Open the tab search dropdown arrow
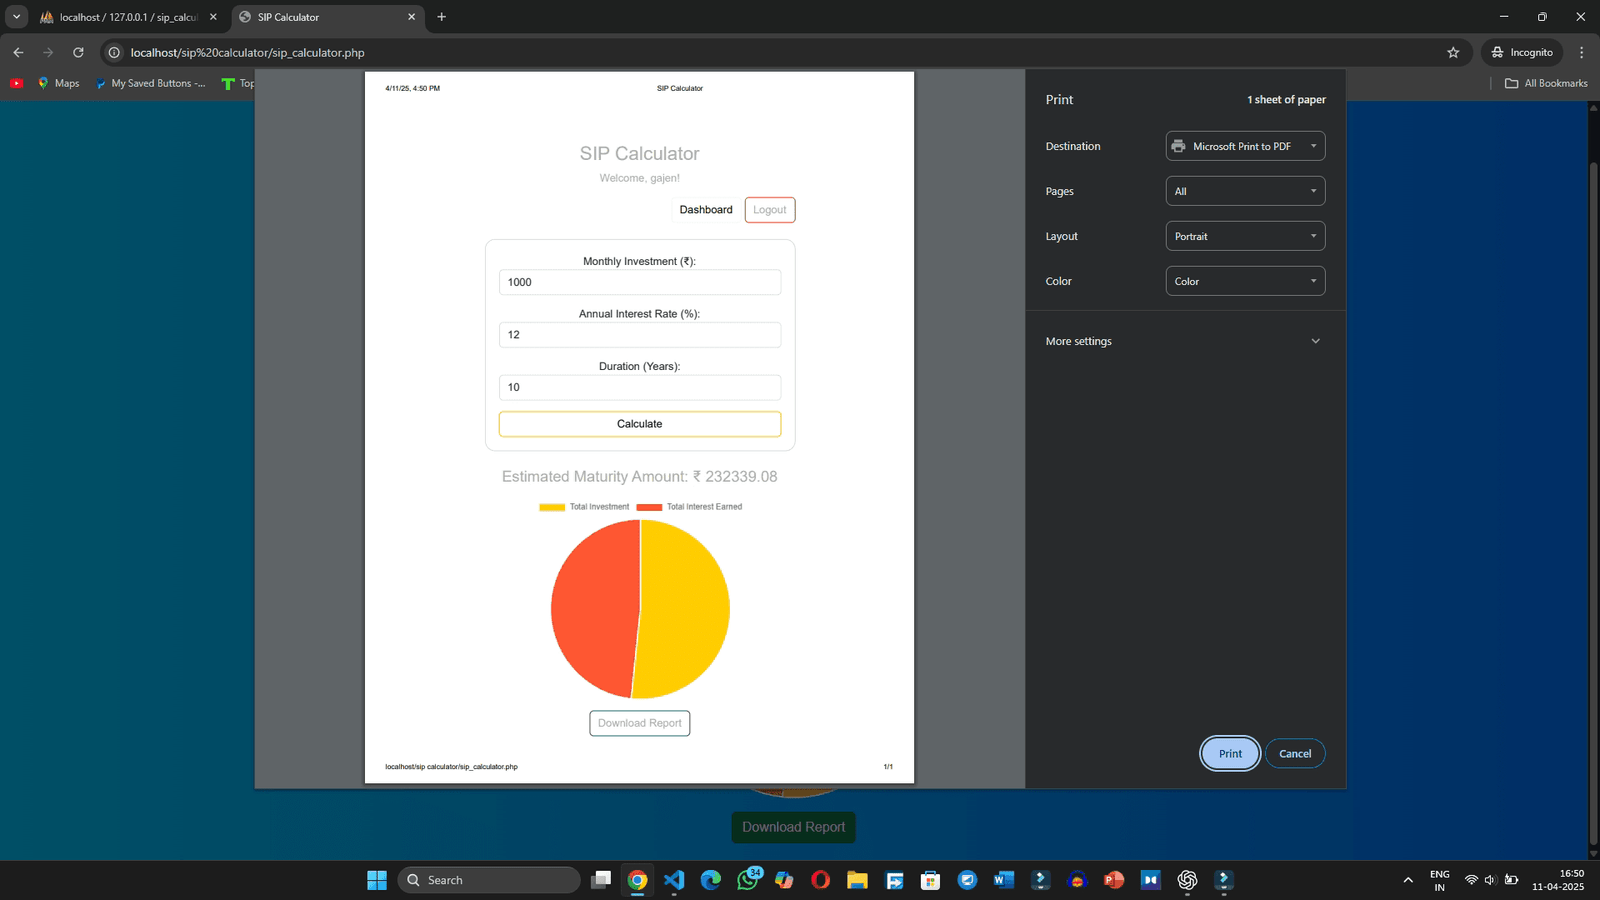Screen dimensions: 1600x900 17,17
